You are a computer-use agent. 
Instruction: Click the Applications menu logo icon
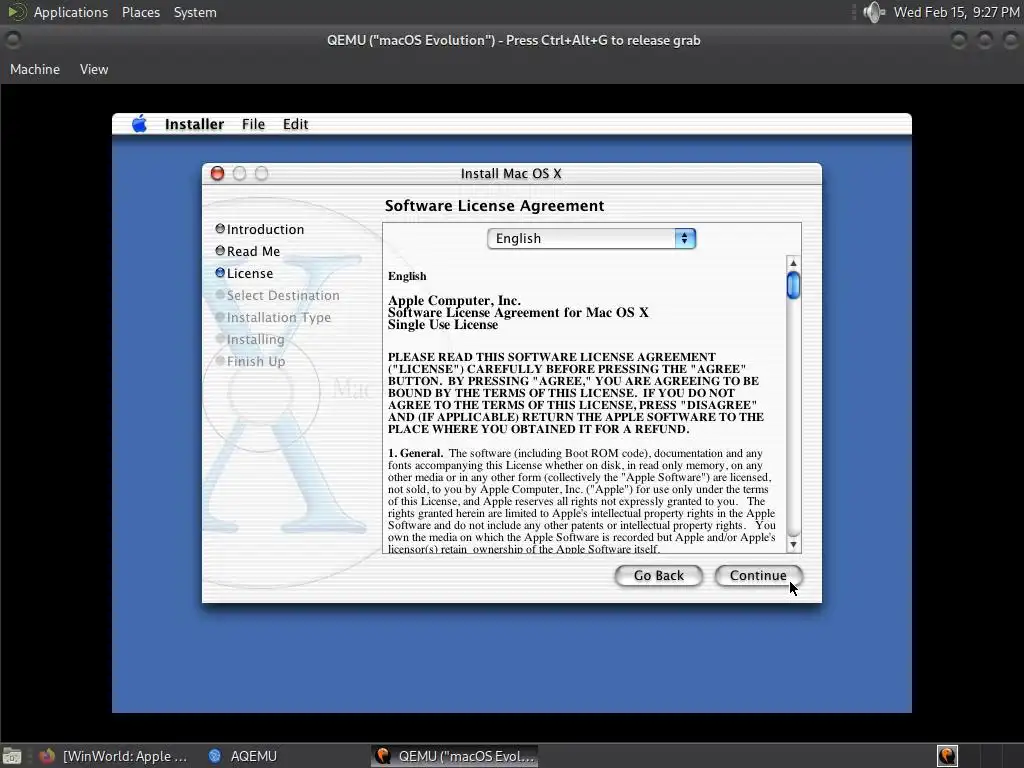pyautogui.click(x=17, y=12)
